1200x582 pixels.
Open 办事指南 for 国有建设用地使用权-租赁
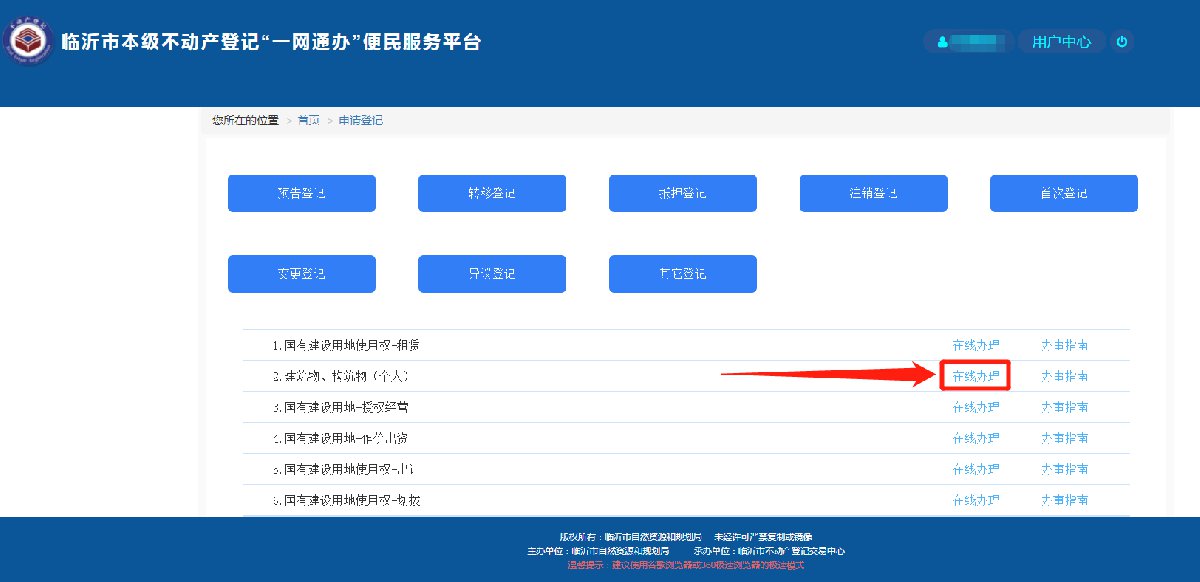click(1064, 345)
